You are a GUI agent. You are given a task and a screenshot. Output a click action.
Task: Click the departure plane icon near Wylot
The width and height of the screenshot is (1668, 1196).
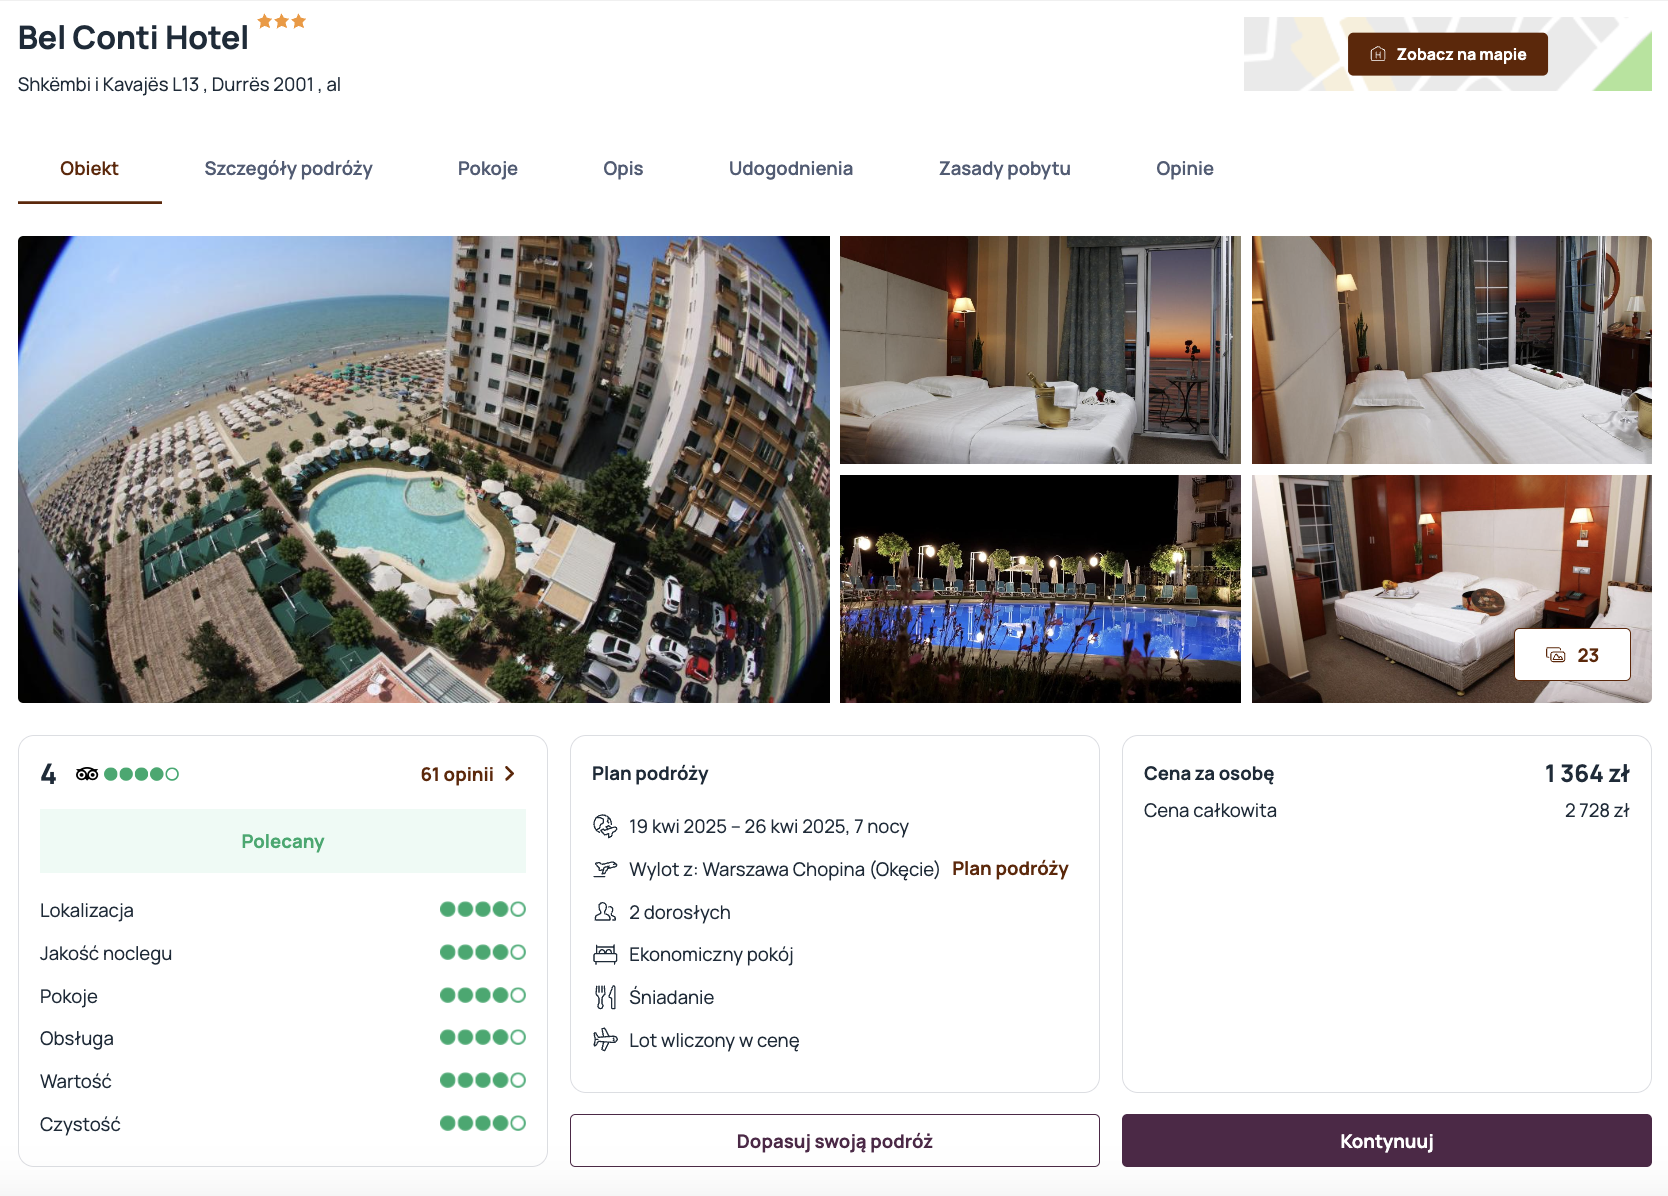[605, 869]
